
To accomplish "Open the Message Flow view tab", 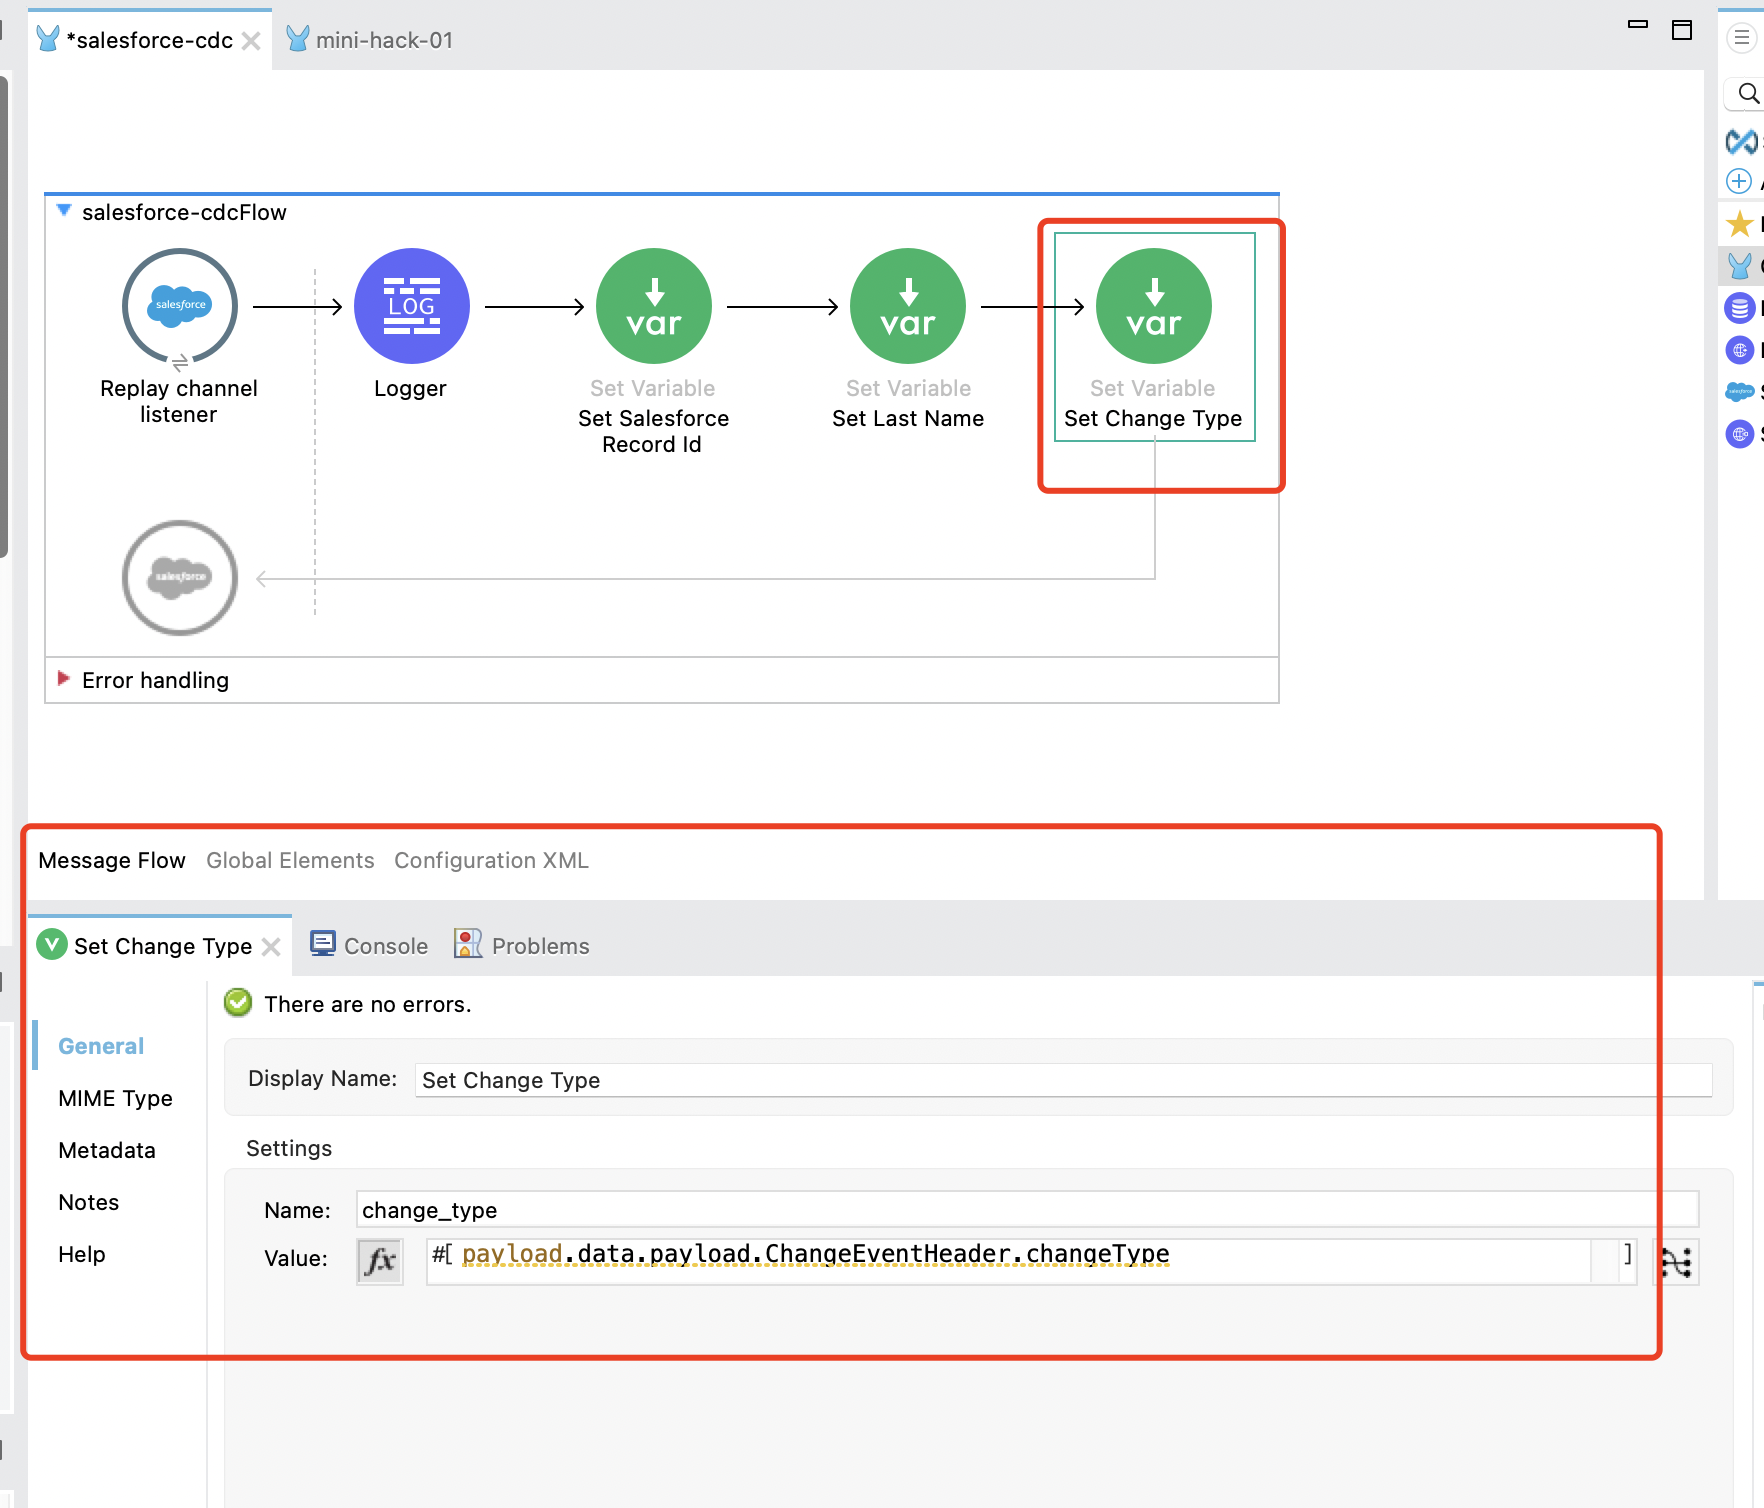I will (112, 860).
